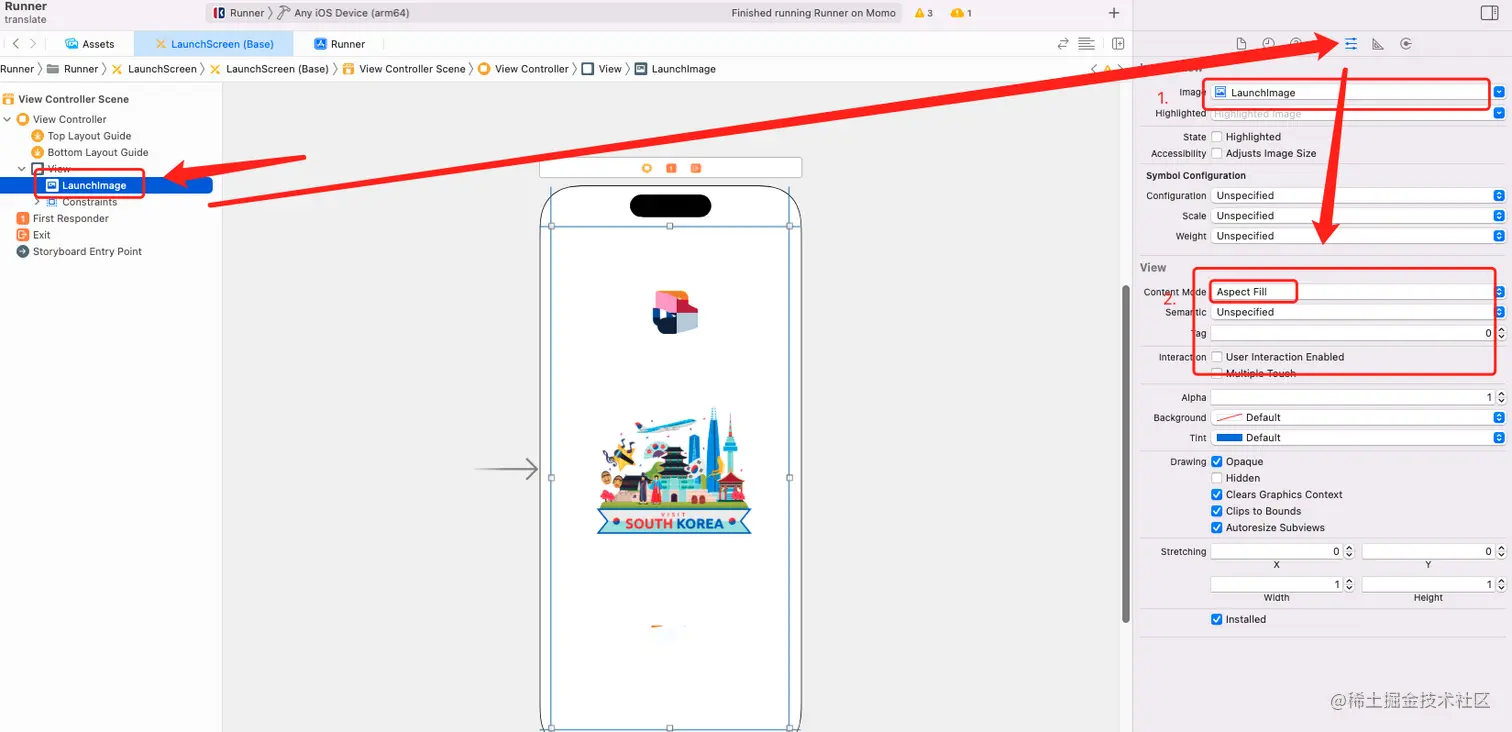Toggle the Hidden checkbox
This screenshot has height=732, width=1512.
pyautogui.click(x=1217, y=478)
